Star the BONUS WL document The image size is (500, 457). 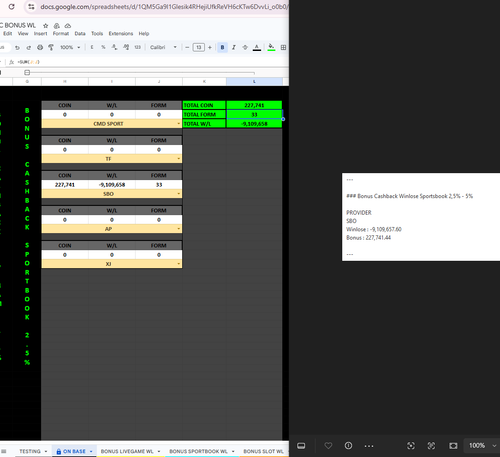46,26
